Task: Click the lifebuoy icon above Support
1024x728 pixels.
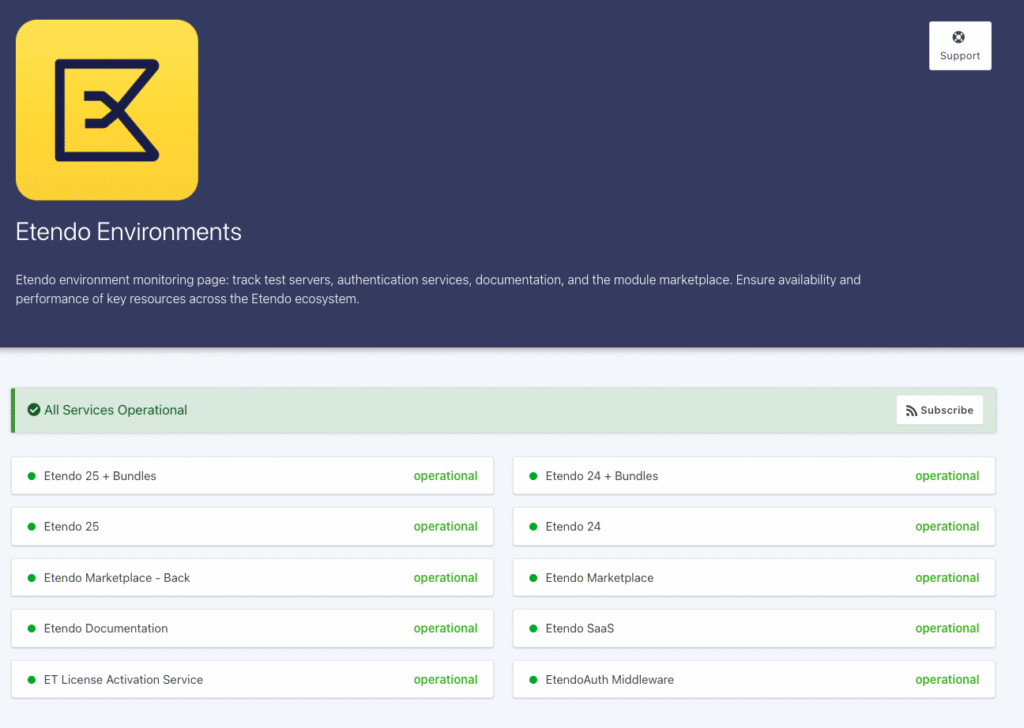Action: pos(959,37)
